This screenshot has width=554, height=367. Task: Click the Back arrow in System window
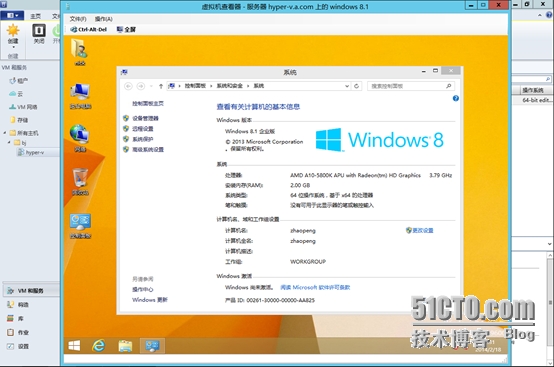tap(129, 86)
